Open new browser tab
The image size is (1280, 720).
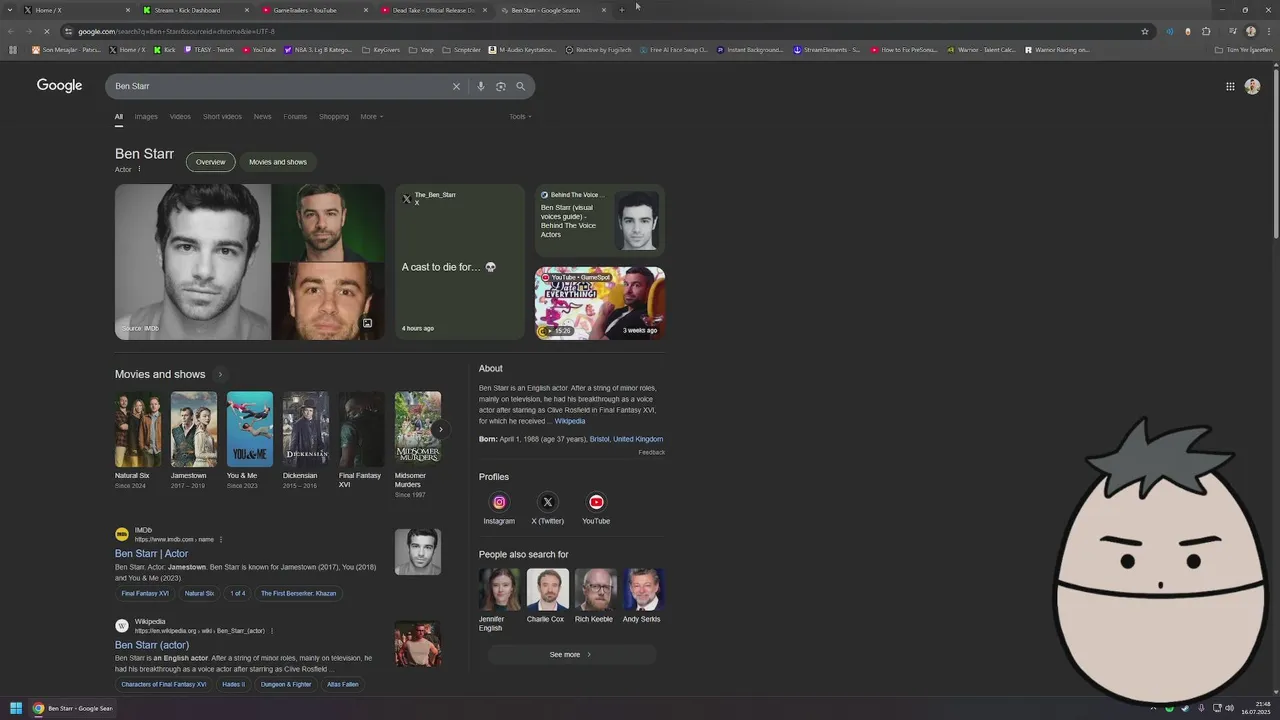622,10
